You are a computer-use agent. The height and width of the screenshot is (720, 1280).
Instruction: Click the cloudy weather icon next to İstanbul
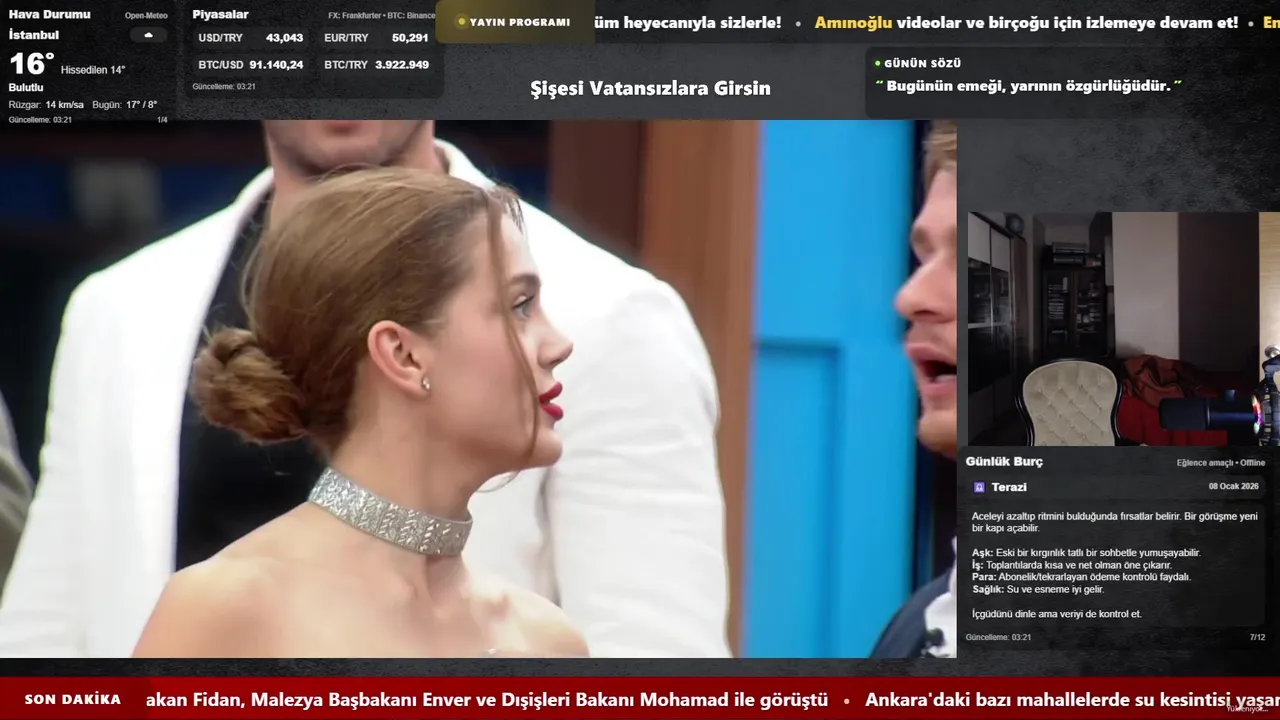tap(148, 35)
